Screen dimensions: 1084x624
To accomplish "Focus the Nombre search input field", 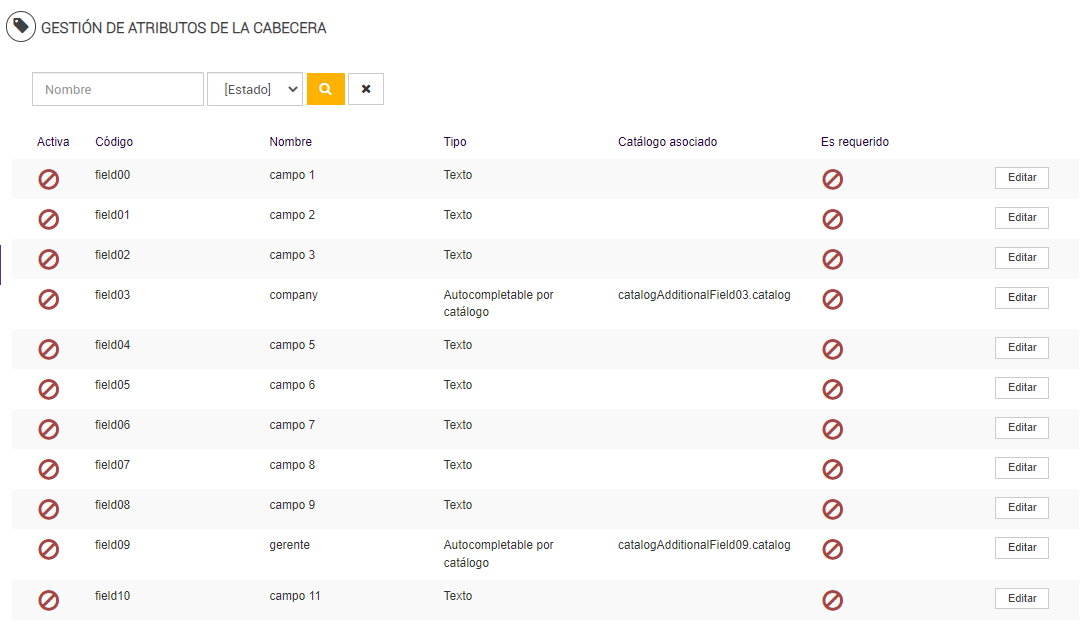I will (118, 89).
